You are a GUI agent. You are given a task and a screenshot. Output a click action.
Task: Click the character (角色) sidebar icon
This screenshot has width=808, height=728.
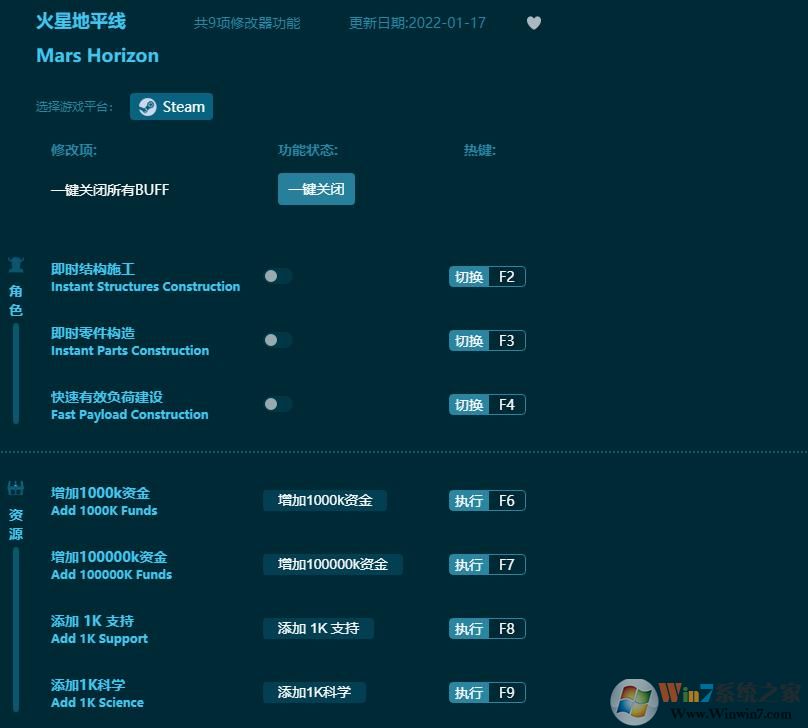(x=15, y=265)
